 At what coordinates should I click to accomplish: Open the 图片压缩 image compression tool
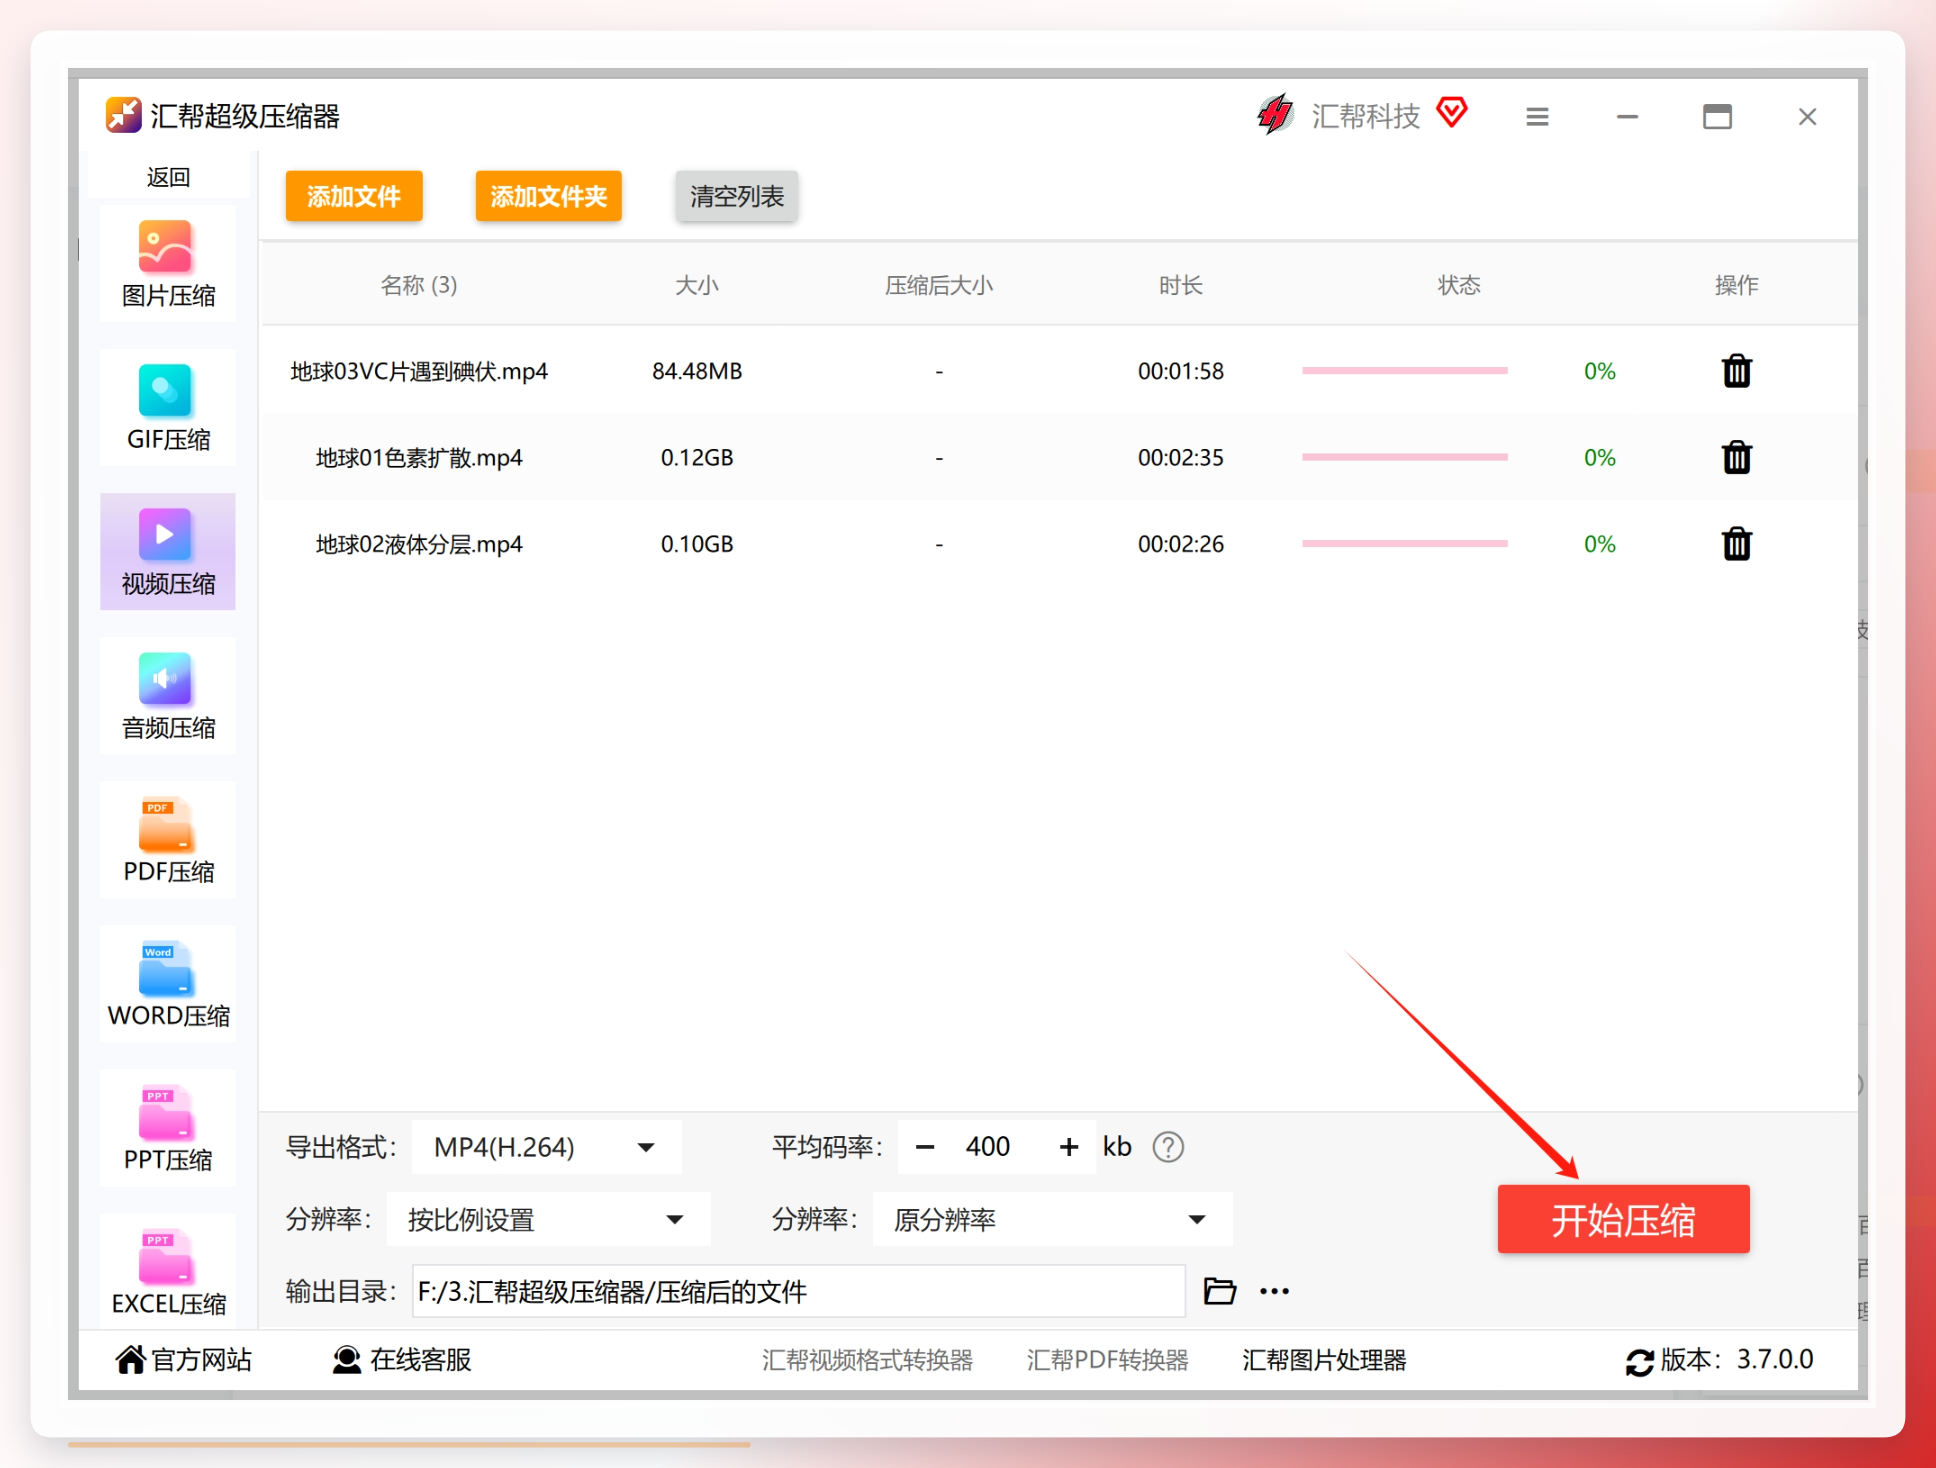coord(168,264)
